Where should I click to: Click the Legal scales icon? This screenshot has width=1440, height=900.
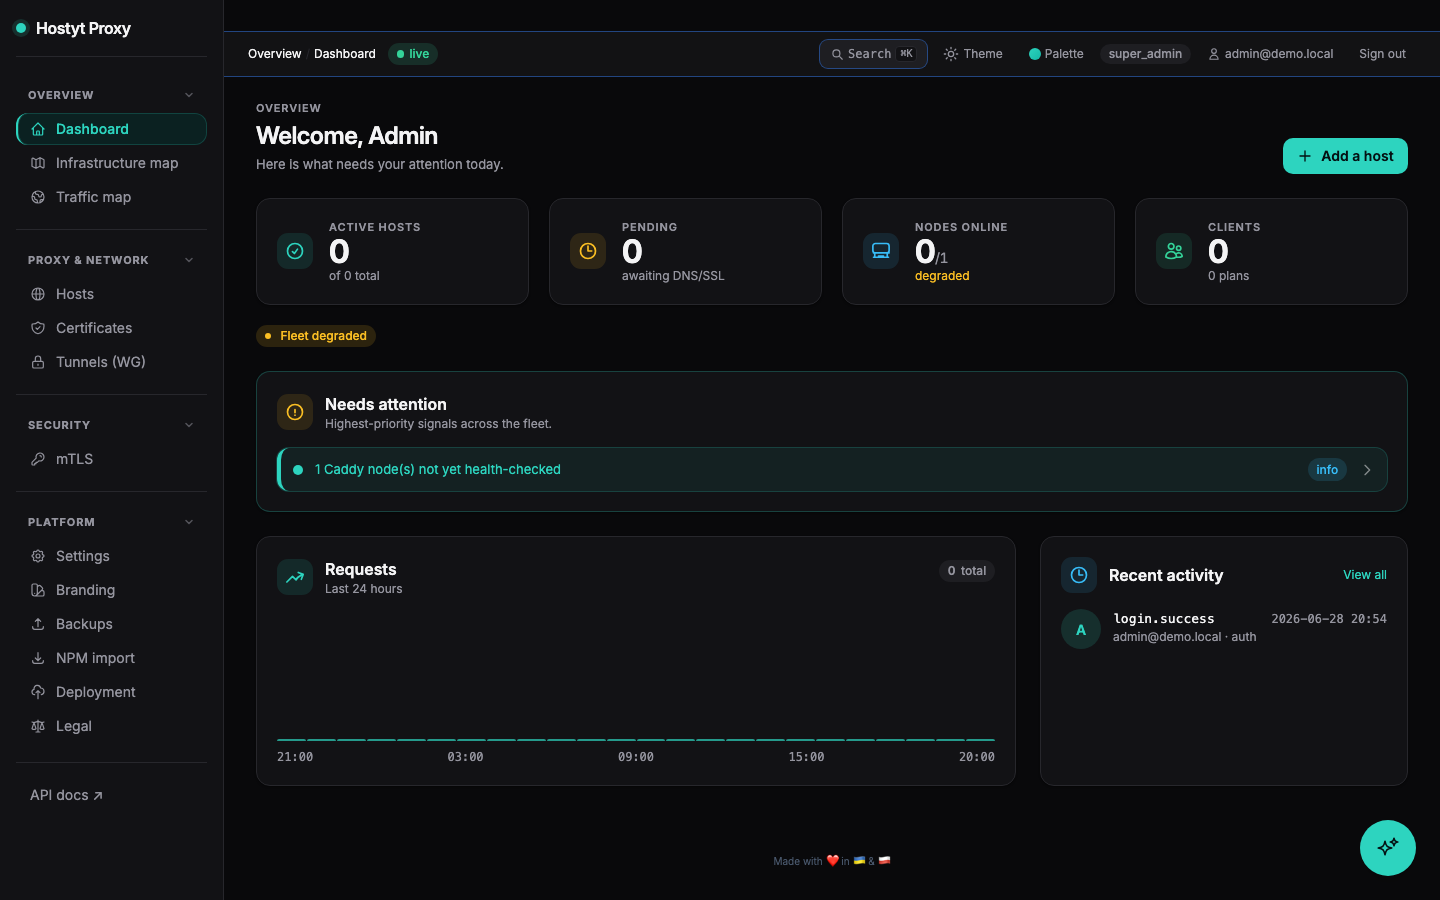(38, 726)
